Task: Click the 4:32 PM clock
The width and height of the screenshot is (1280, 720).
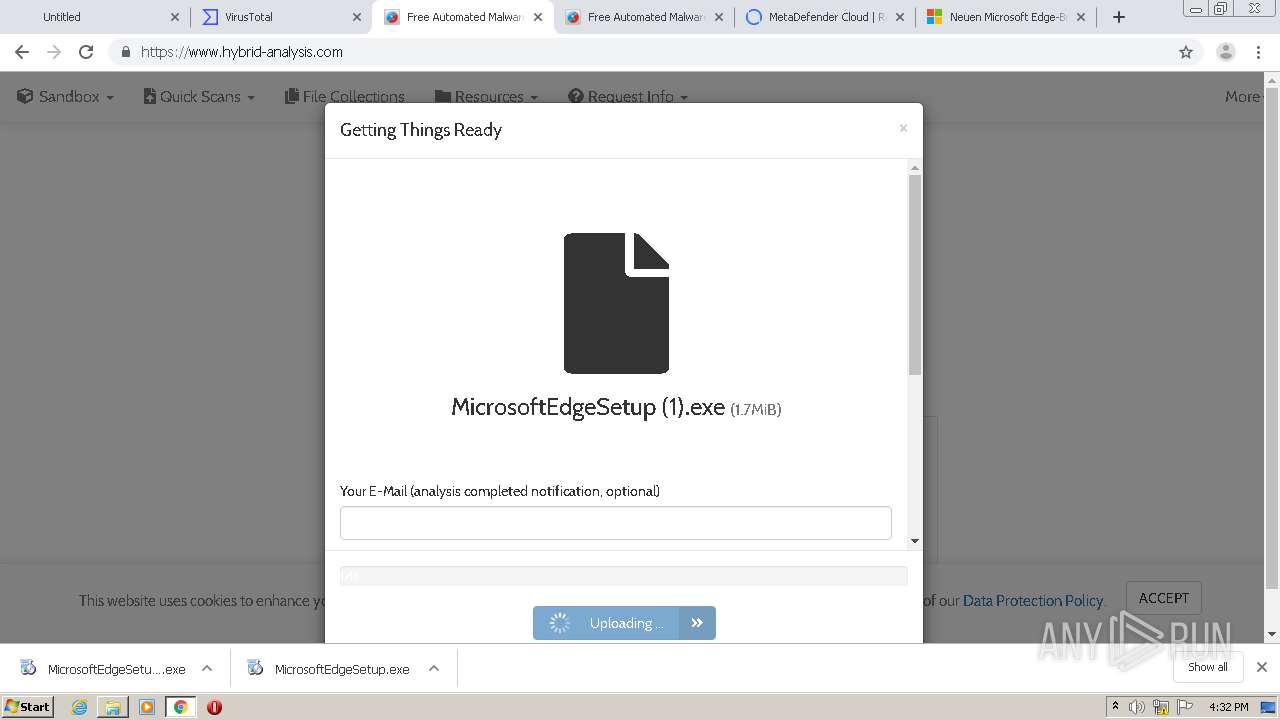Action: coord(1229,707)
